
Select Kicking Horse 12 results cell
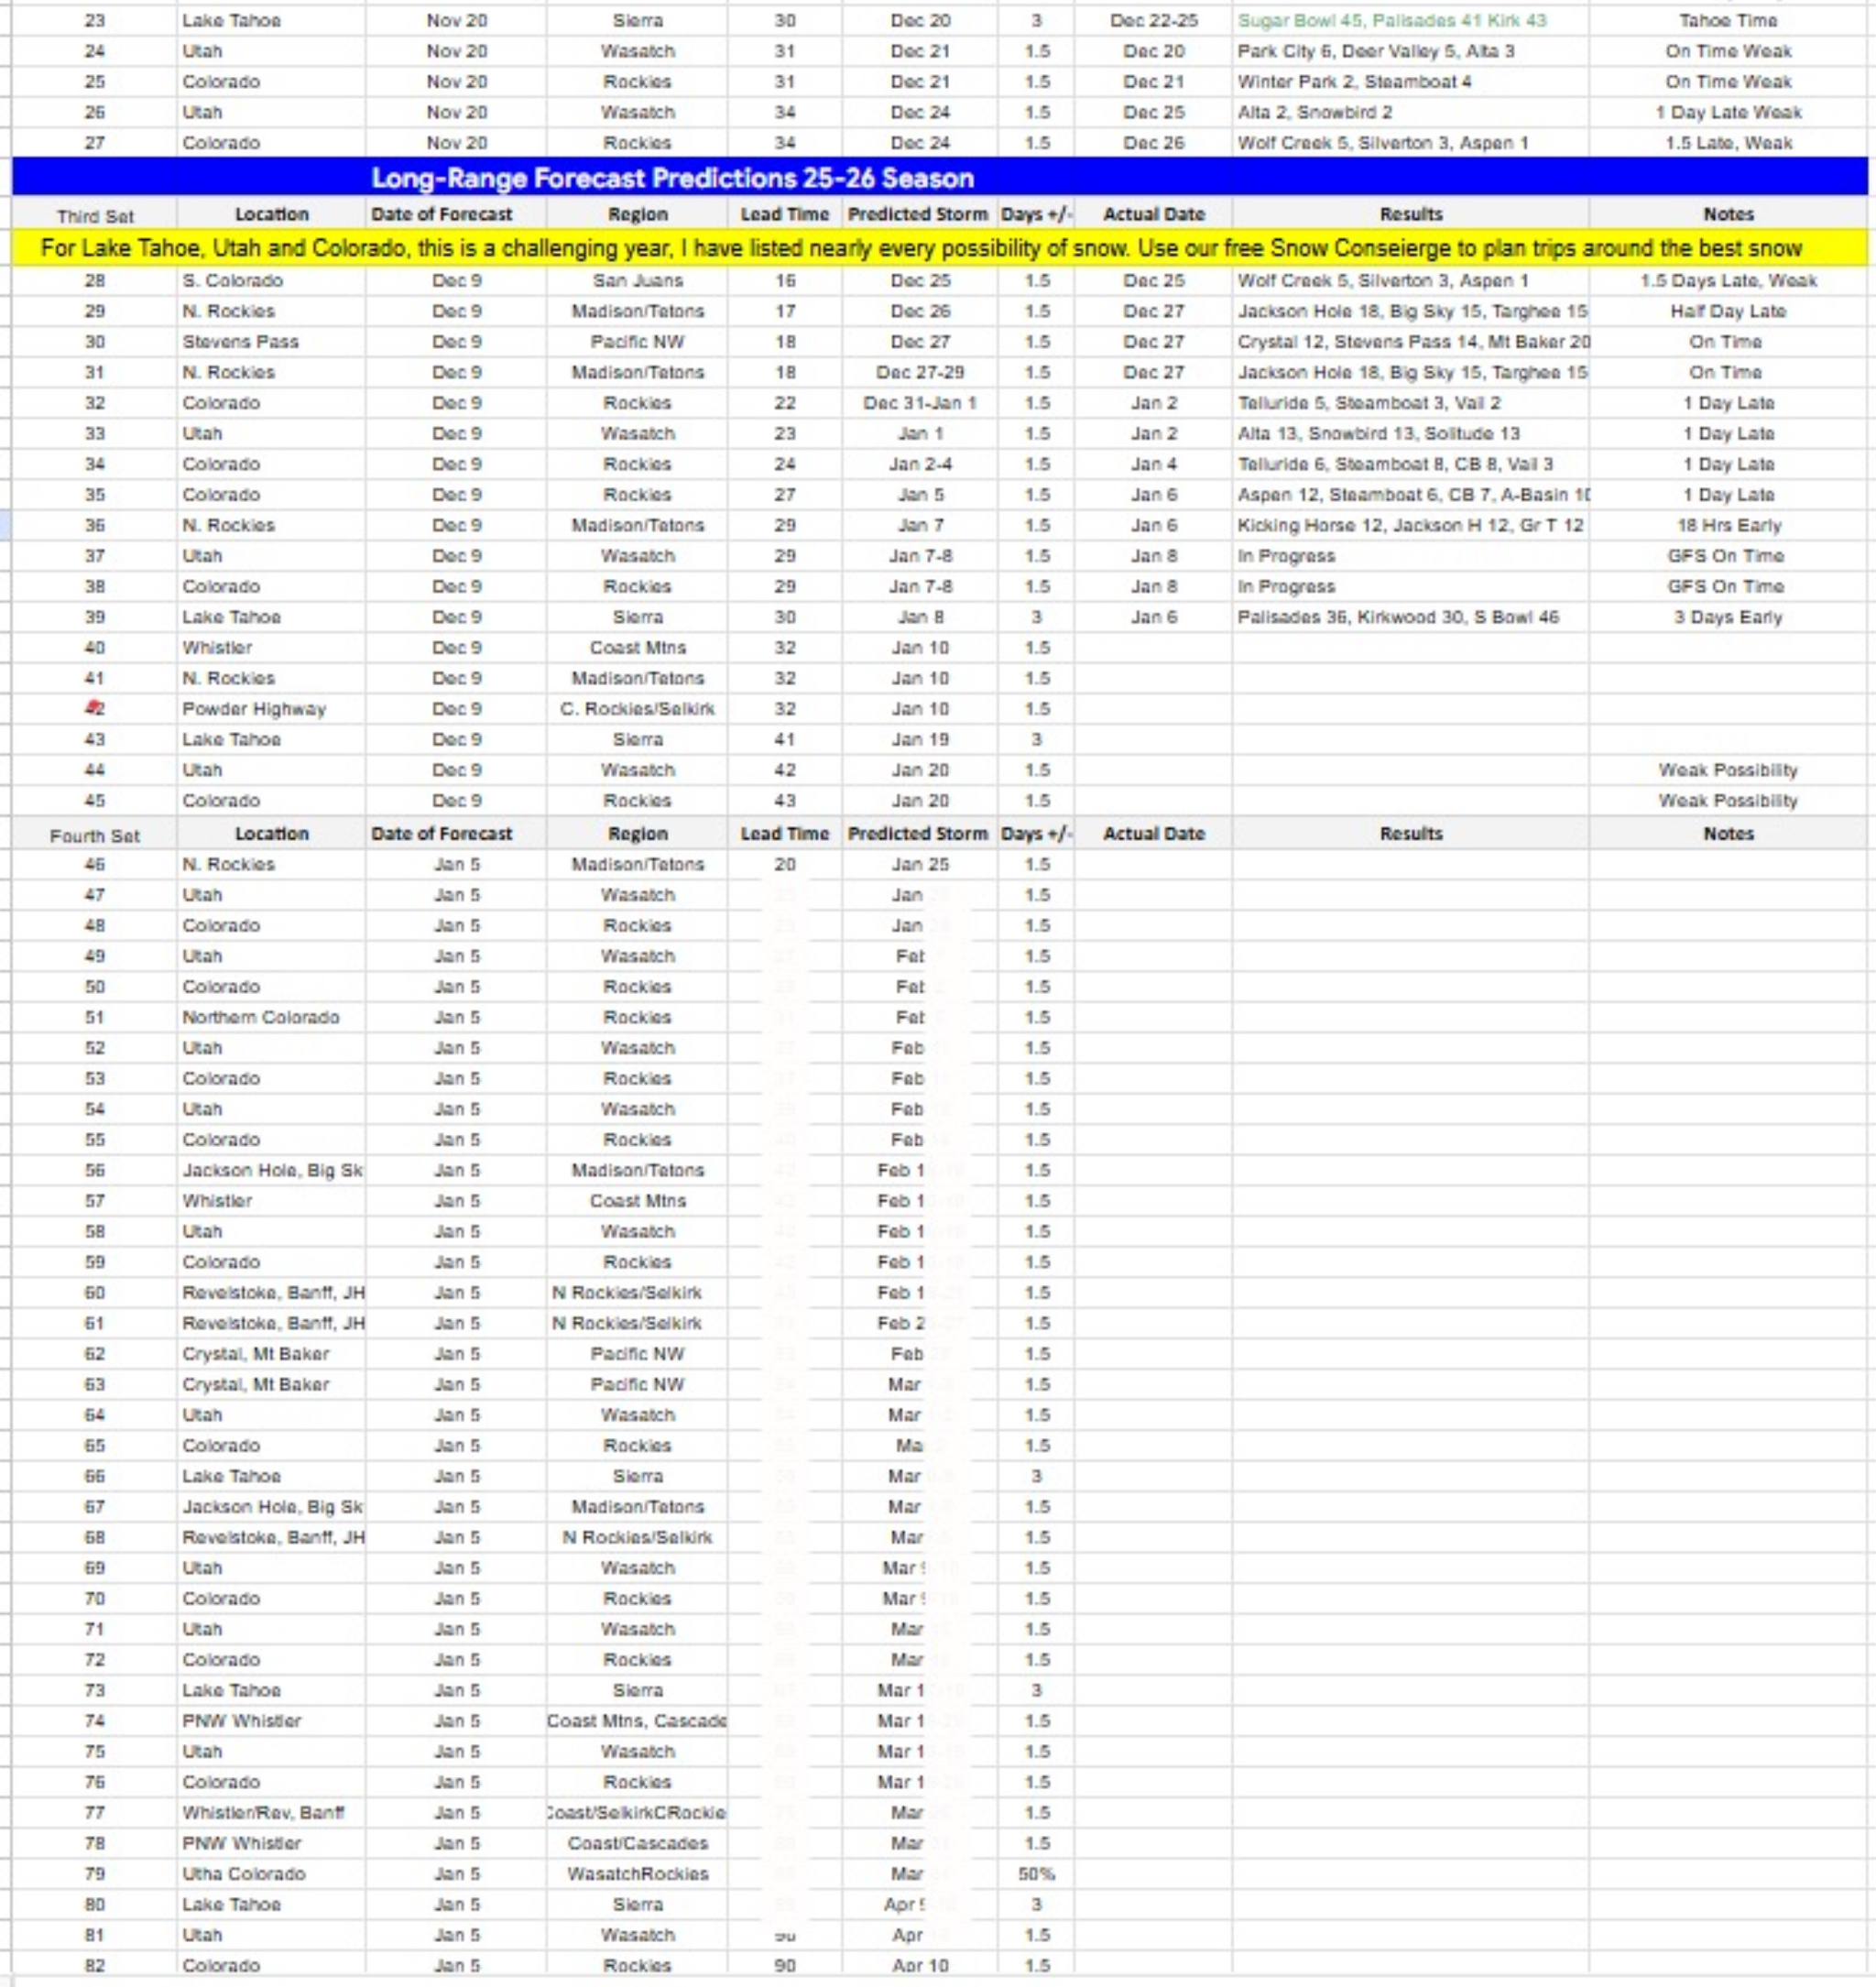click(1410, 525)
